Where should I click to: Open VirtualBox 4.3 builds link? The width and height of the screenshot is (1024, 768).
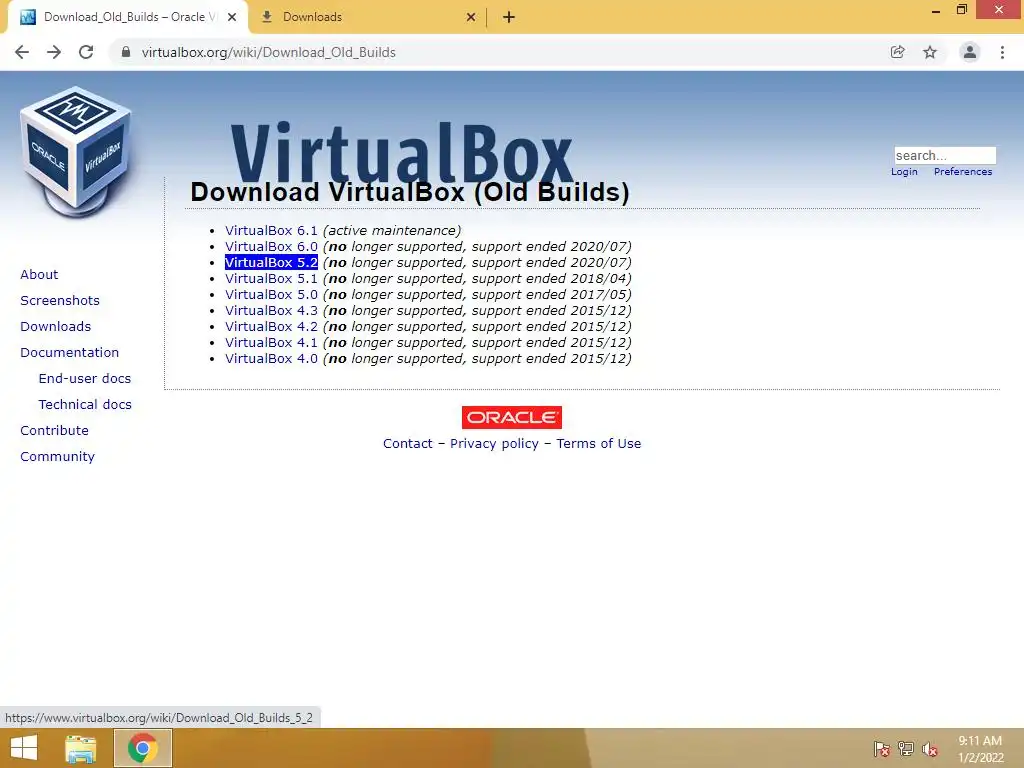click(x=271, y=311)
